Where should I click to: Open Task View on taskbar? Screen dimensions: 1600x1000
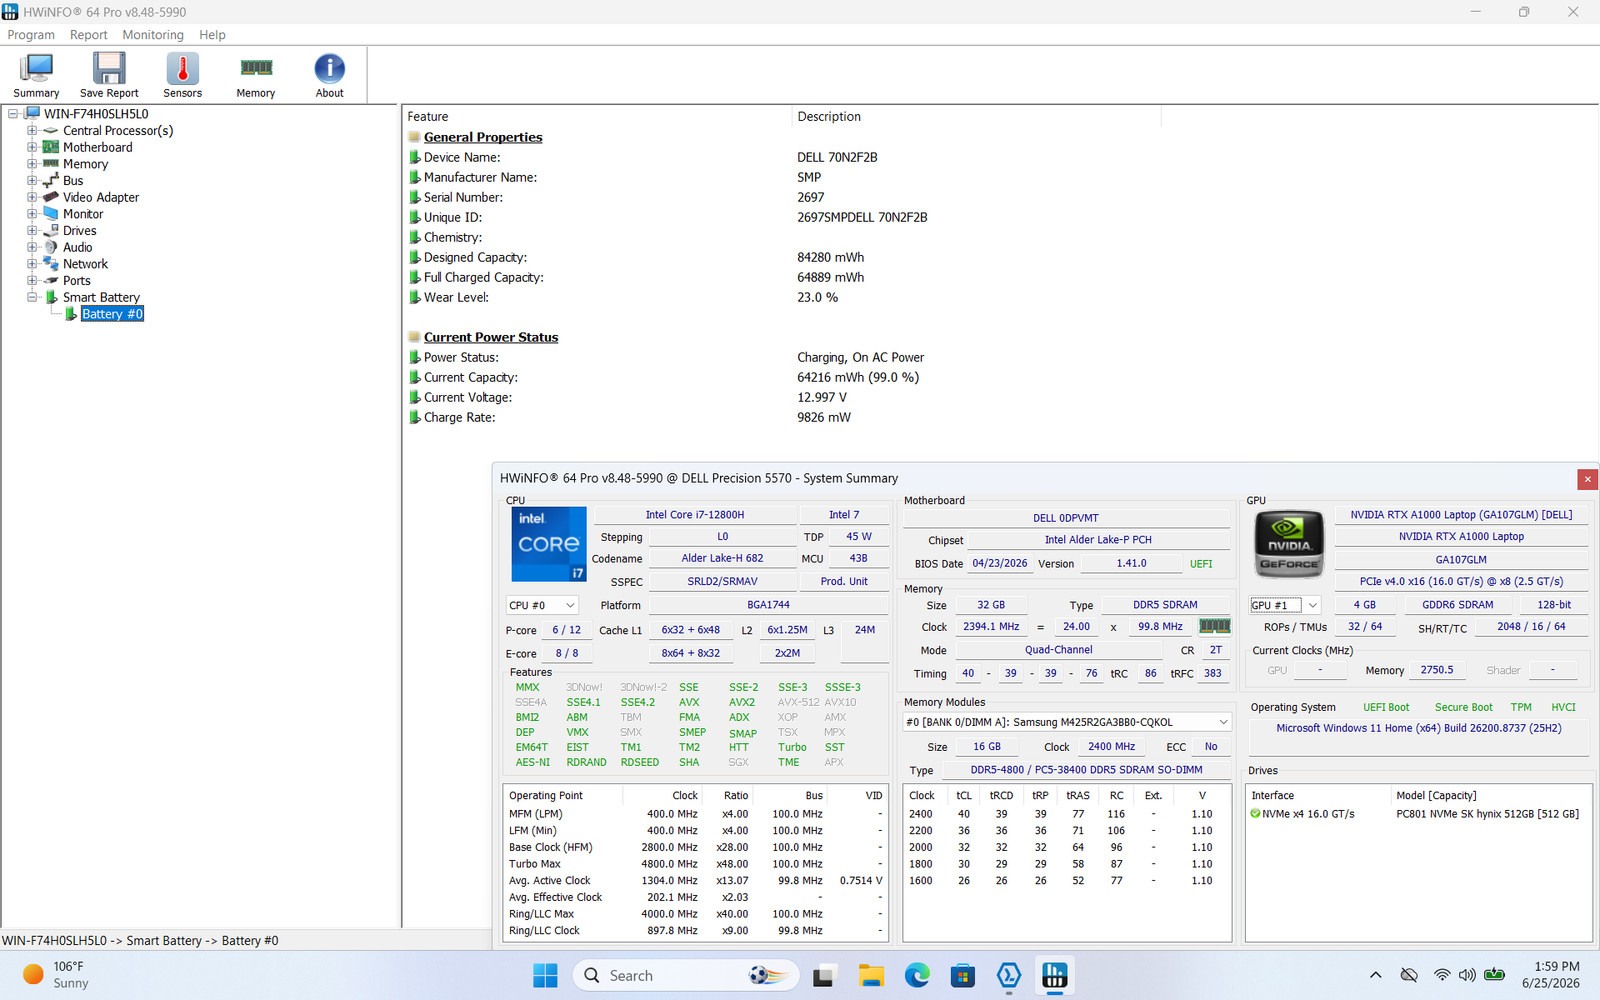[x=823, y=975]
